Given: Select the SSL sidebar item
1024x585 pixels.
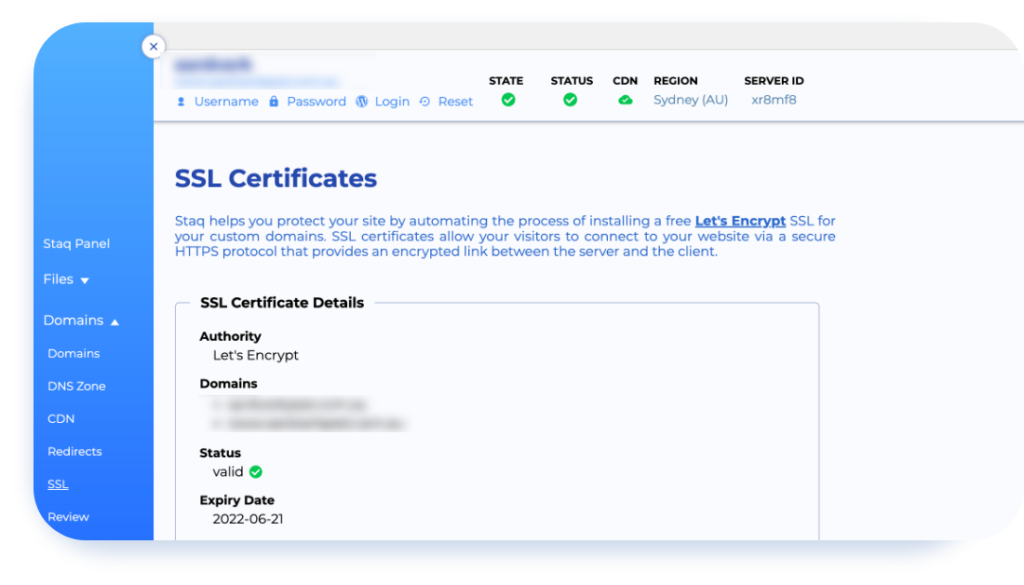Looking at the screenshot, I should (57, 484).
